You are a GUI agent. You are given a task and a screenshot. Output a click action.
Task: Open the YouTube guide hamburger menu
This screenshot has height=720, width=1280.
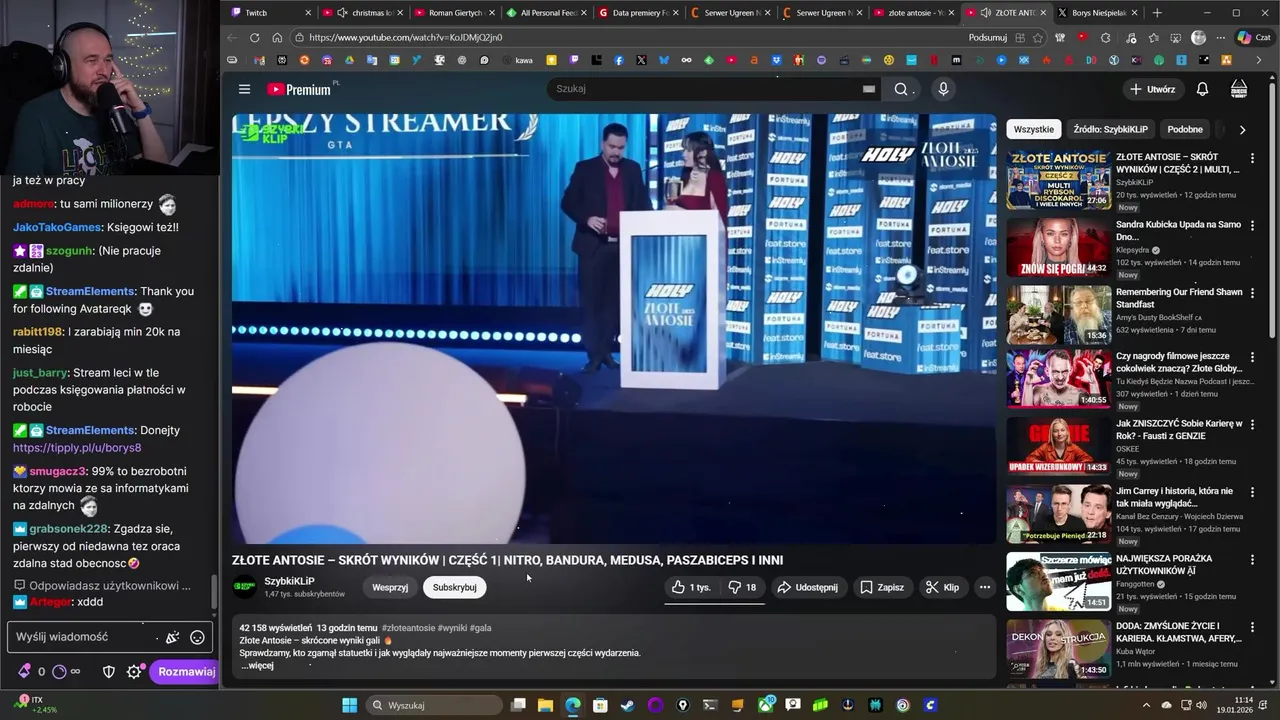point(244,89)
